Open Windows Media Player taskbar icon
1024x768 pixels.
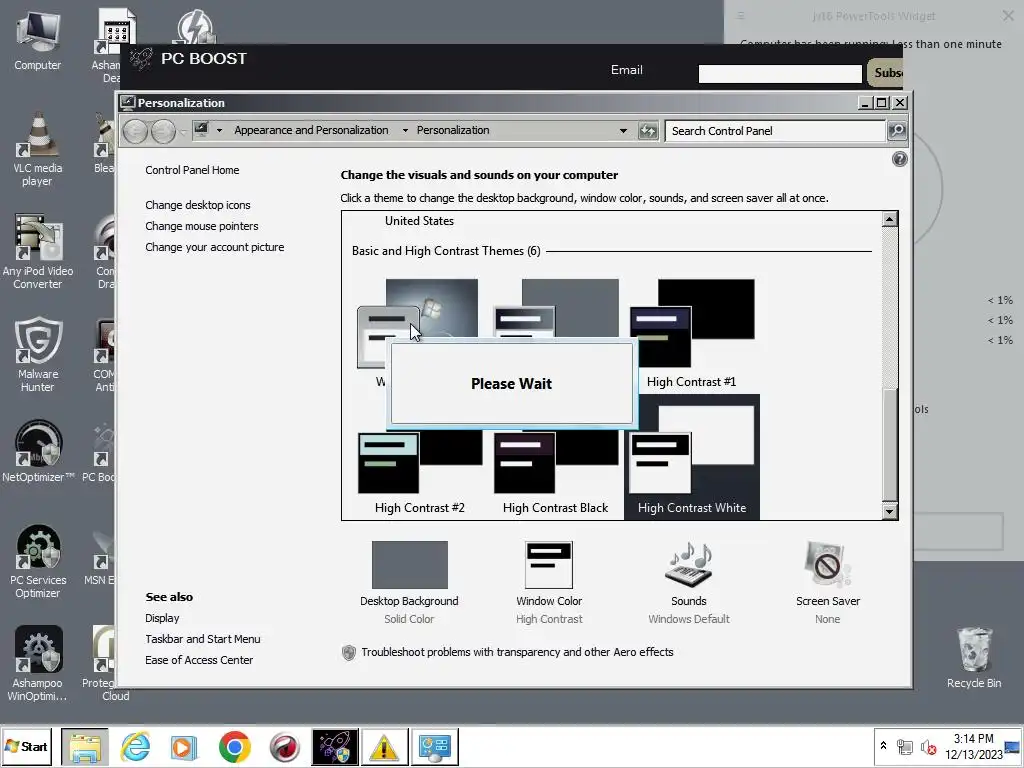pyautogui.click(x=184, y=746)
